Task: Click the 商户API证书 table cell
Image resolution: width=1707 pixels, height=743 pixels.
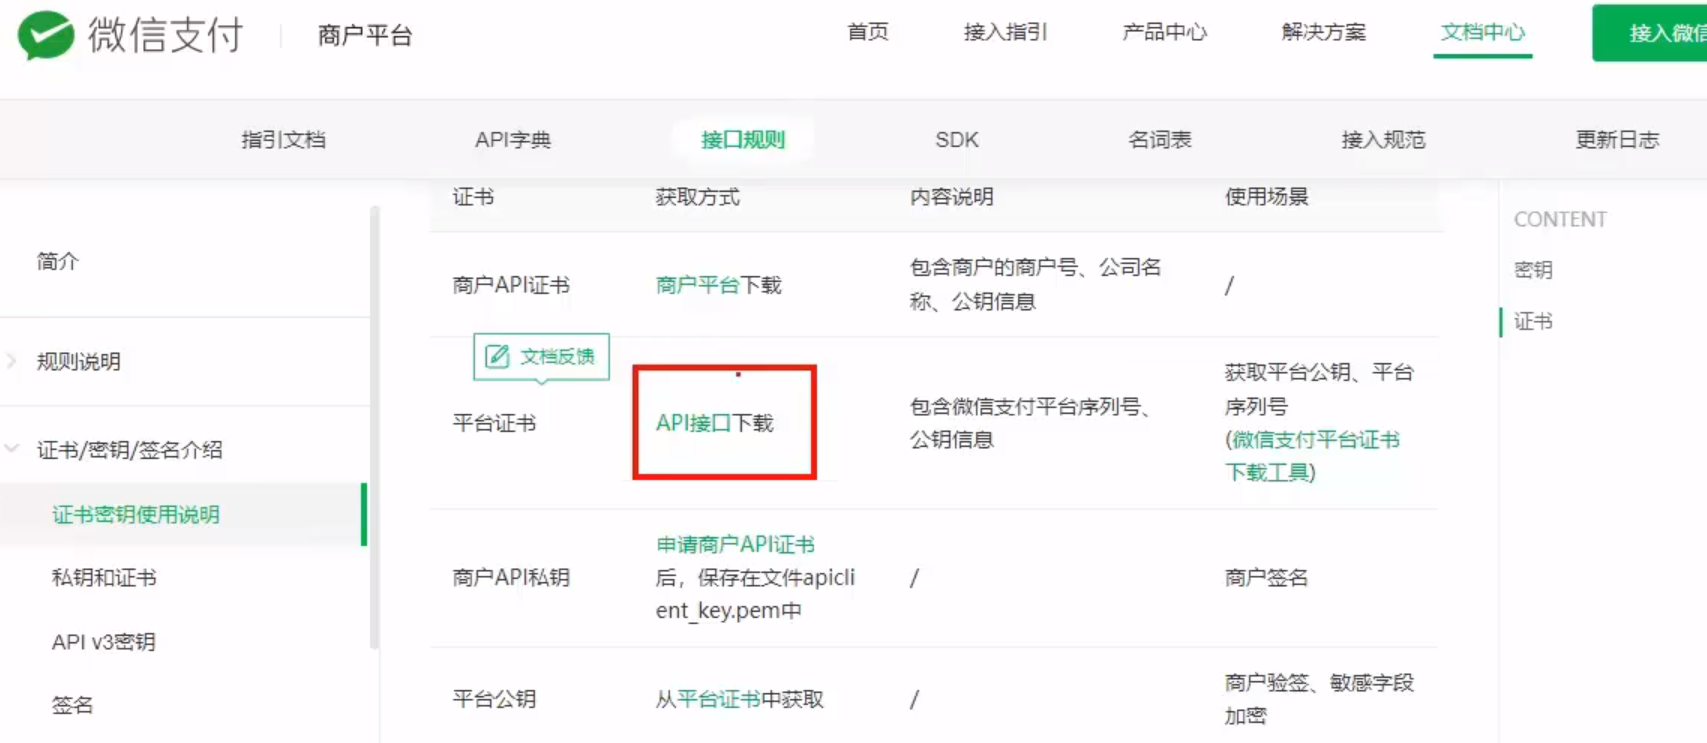Action: pos(511,285)
